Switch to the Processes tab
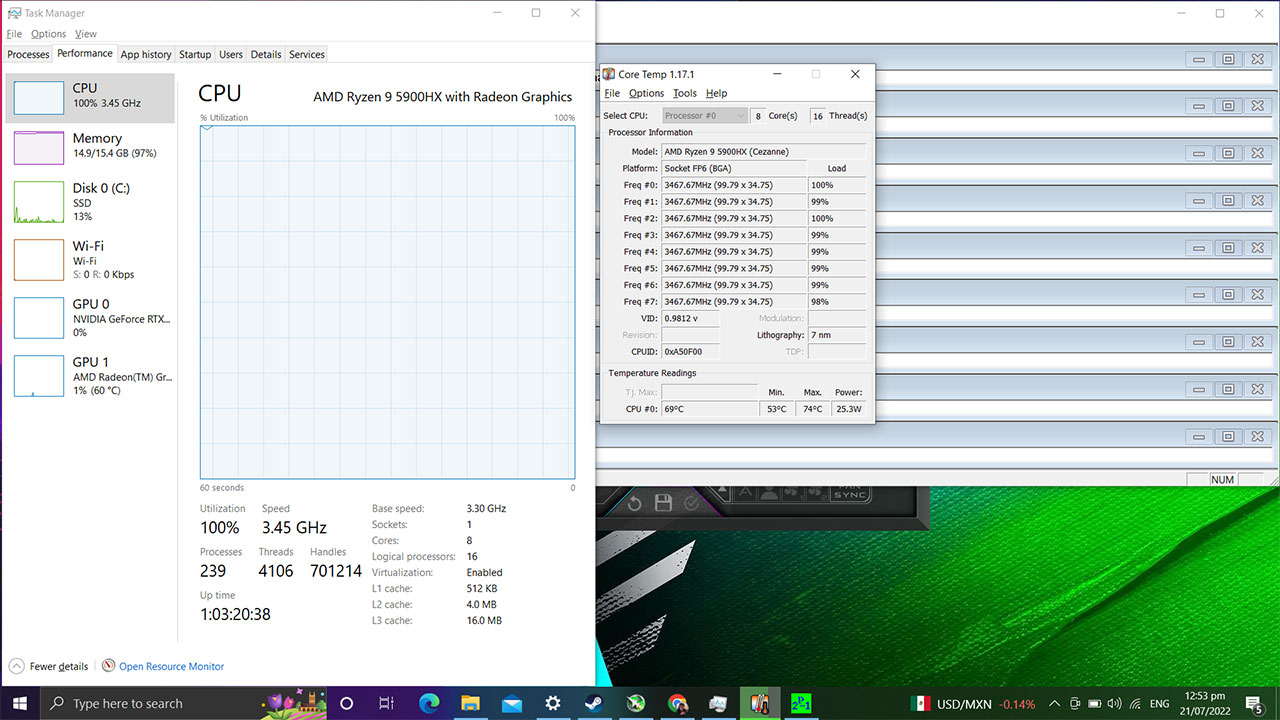This screenshot has width=1280, height=720. pos(28,55)
